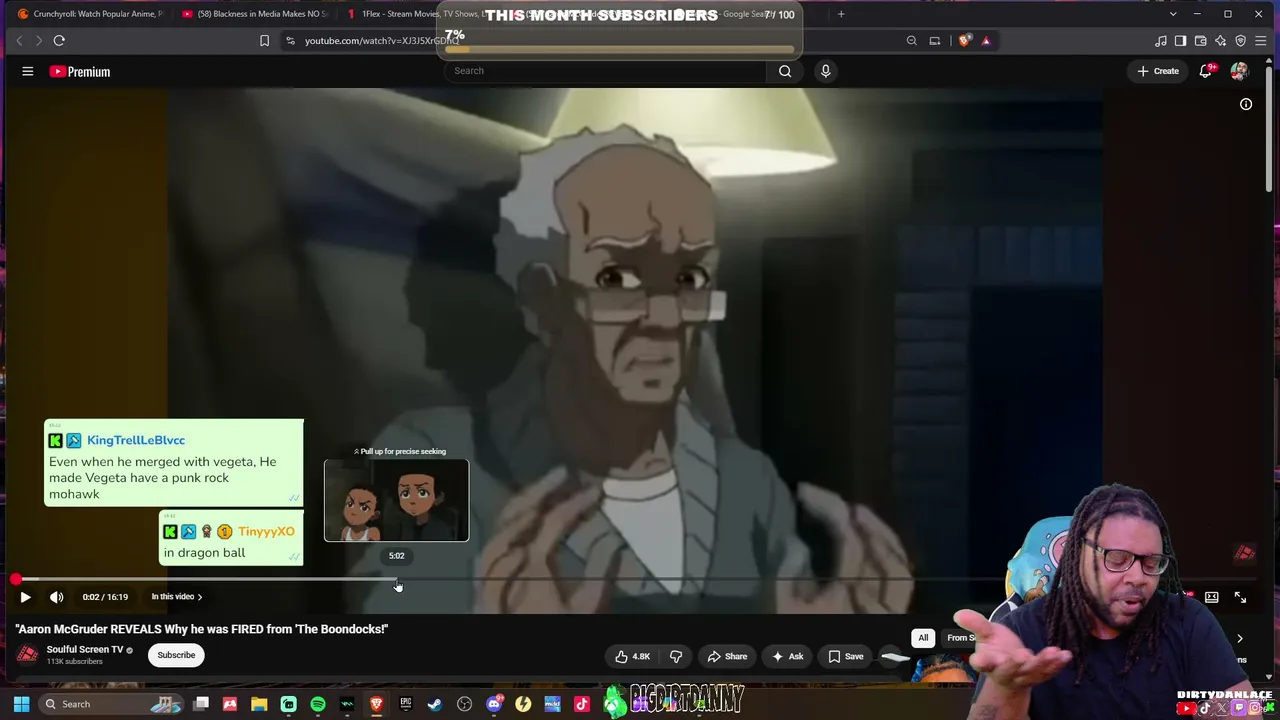Reload the page in browser
1280x720 pixels.
pos(59,41)
